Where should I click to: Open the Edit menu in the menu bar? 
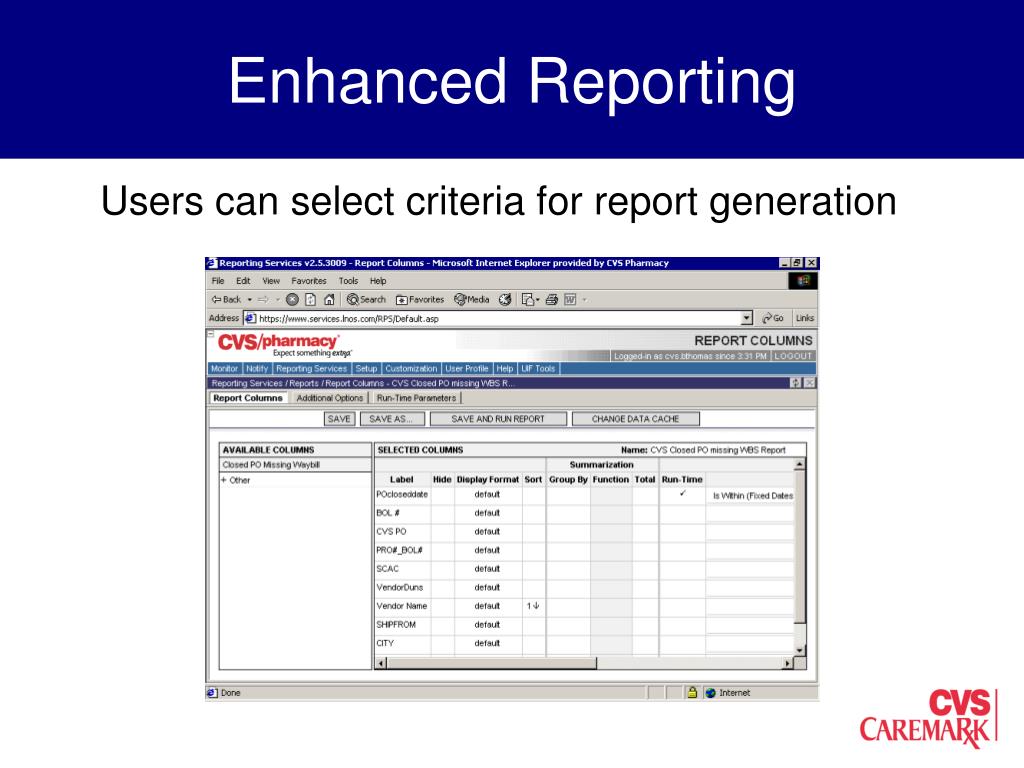[243, 281]
